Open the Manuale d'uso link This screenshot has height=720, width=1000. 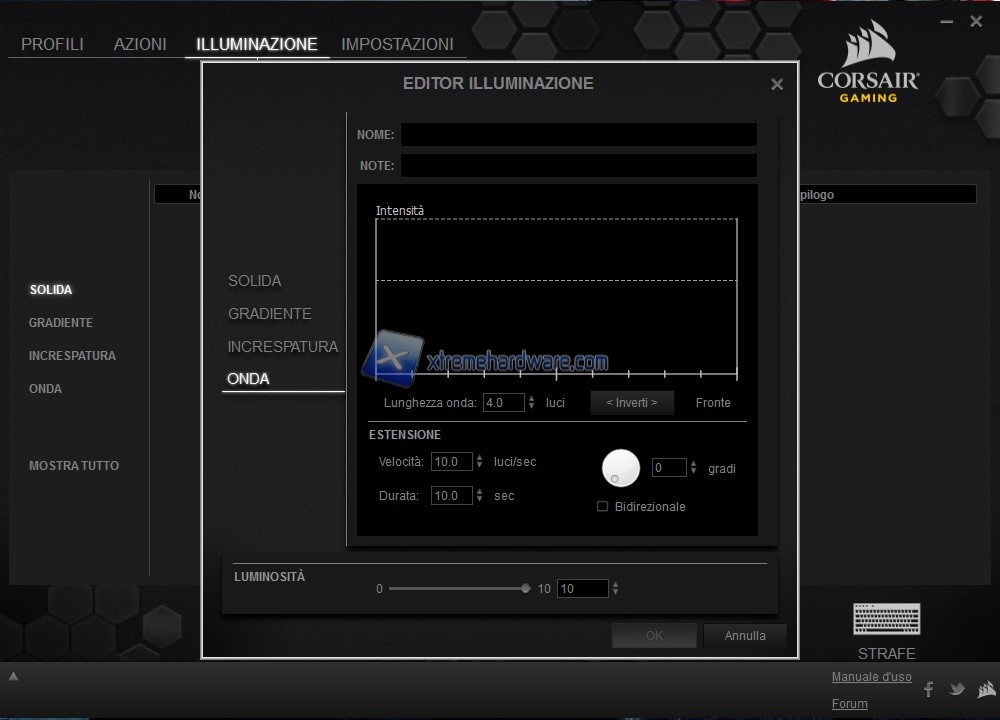click(x=871, y=677)
